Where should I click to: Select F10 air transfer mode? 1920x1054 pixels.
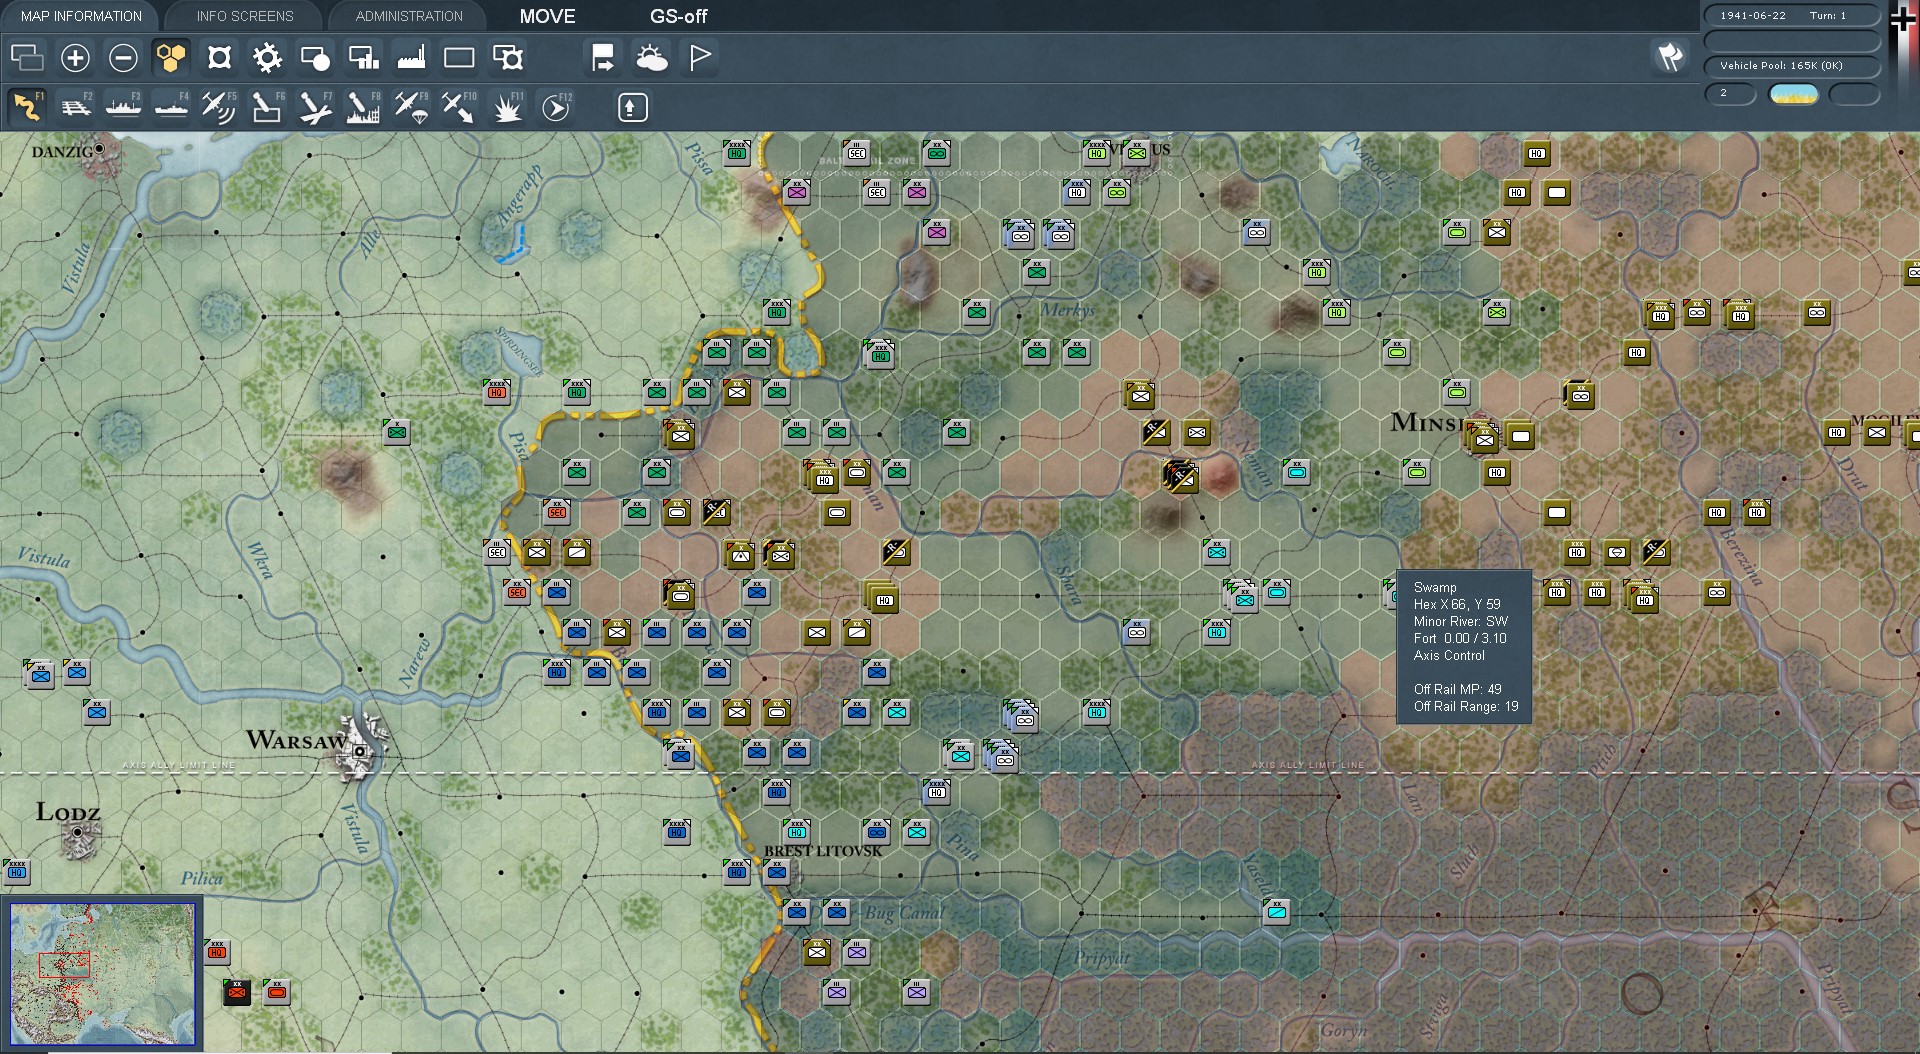[x=459, y=106]
